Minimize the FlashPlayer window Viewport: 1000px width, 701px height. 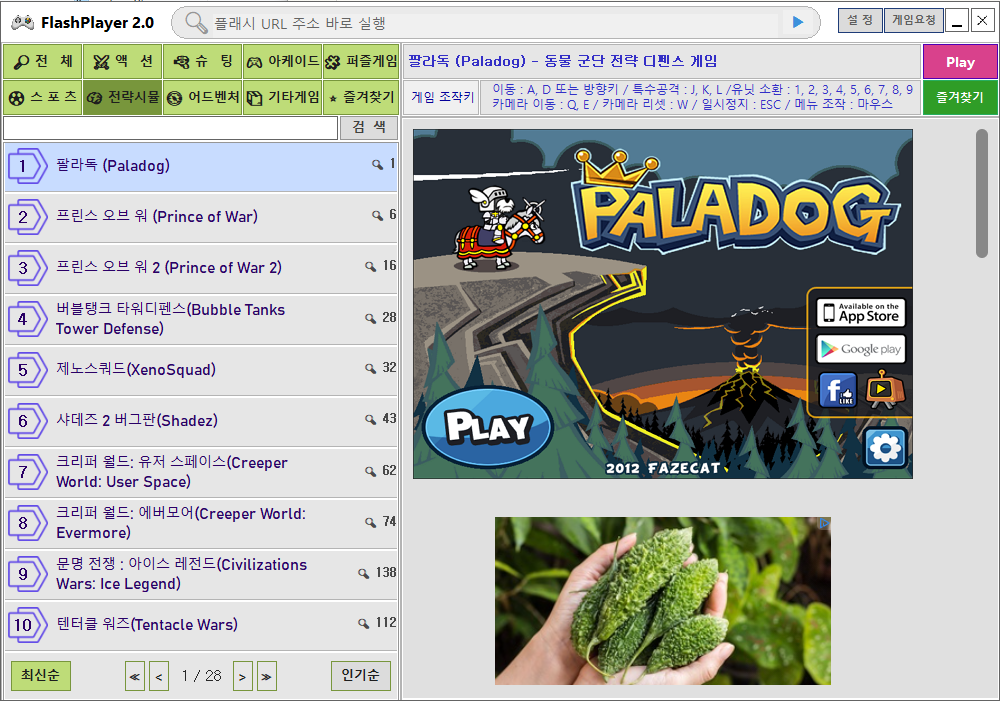(957, 21)
